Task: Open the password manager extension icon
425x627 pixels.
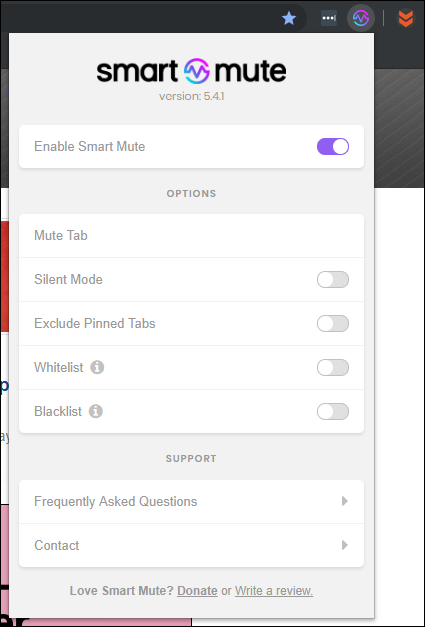Action: (x=329, y=18)
